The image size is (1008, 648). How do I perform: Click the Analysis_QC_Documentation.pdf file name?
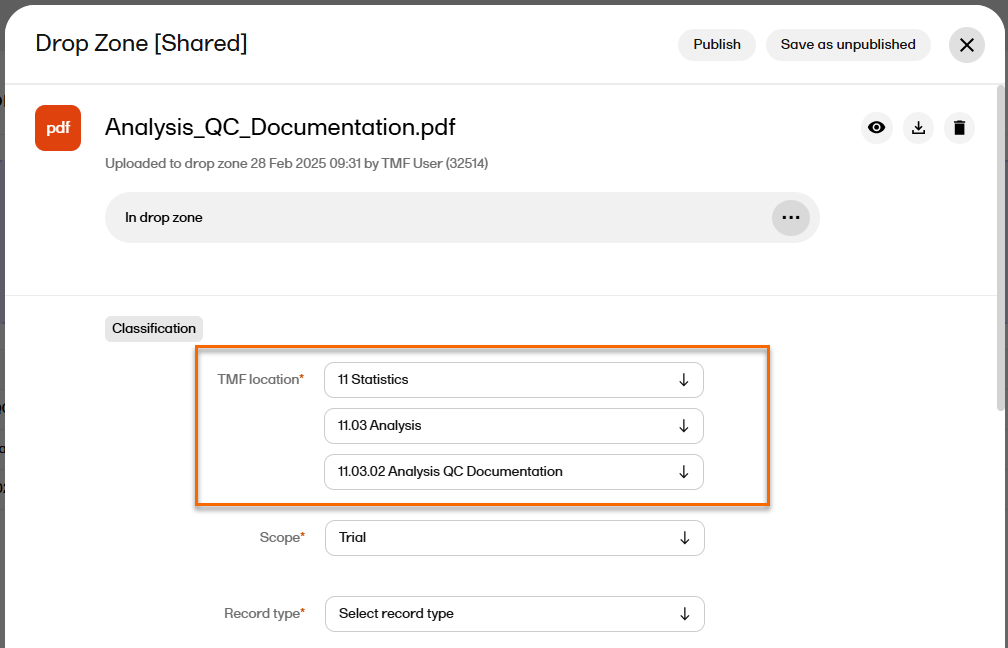tap(280, 127)
